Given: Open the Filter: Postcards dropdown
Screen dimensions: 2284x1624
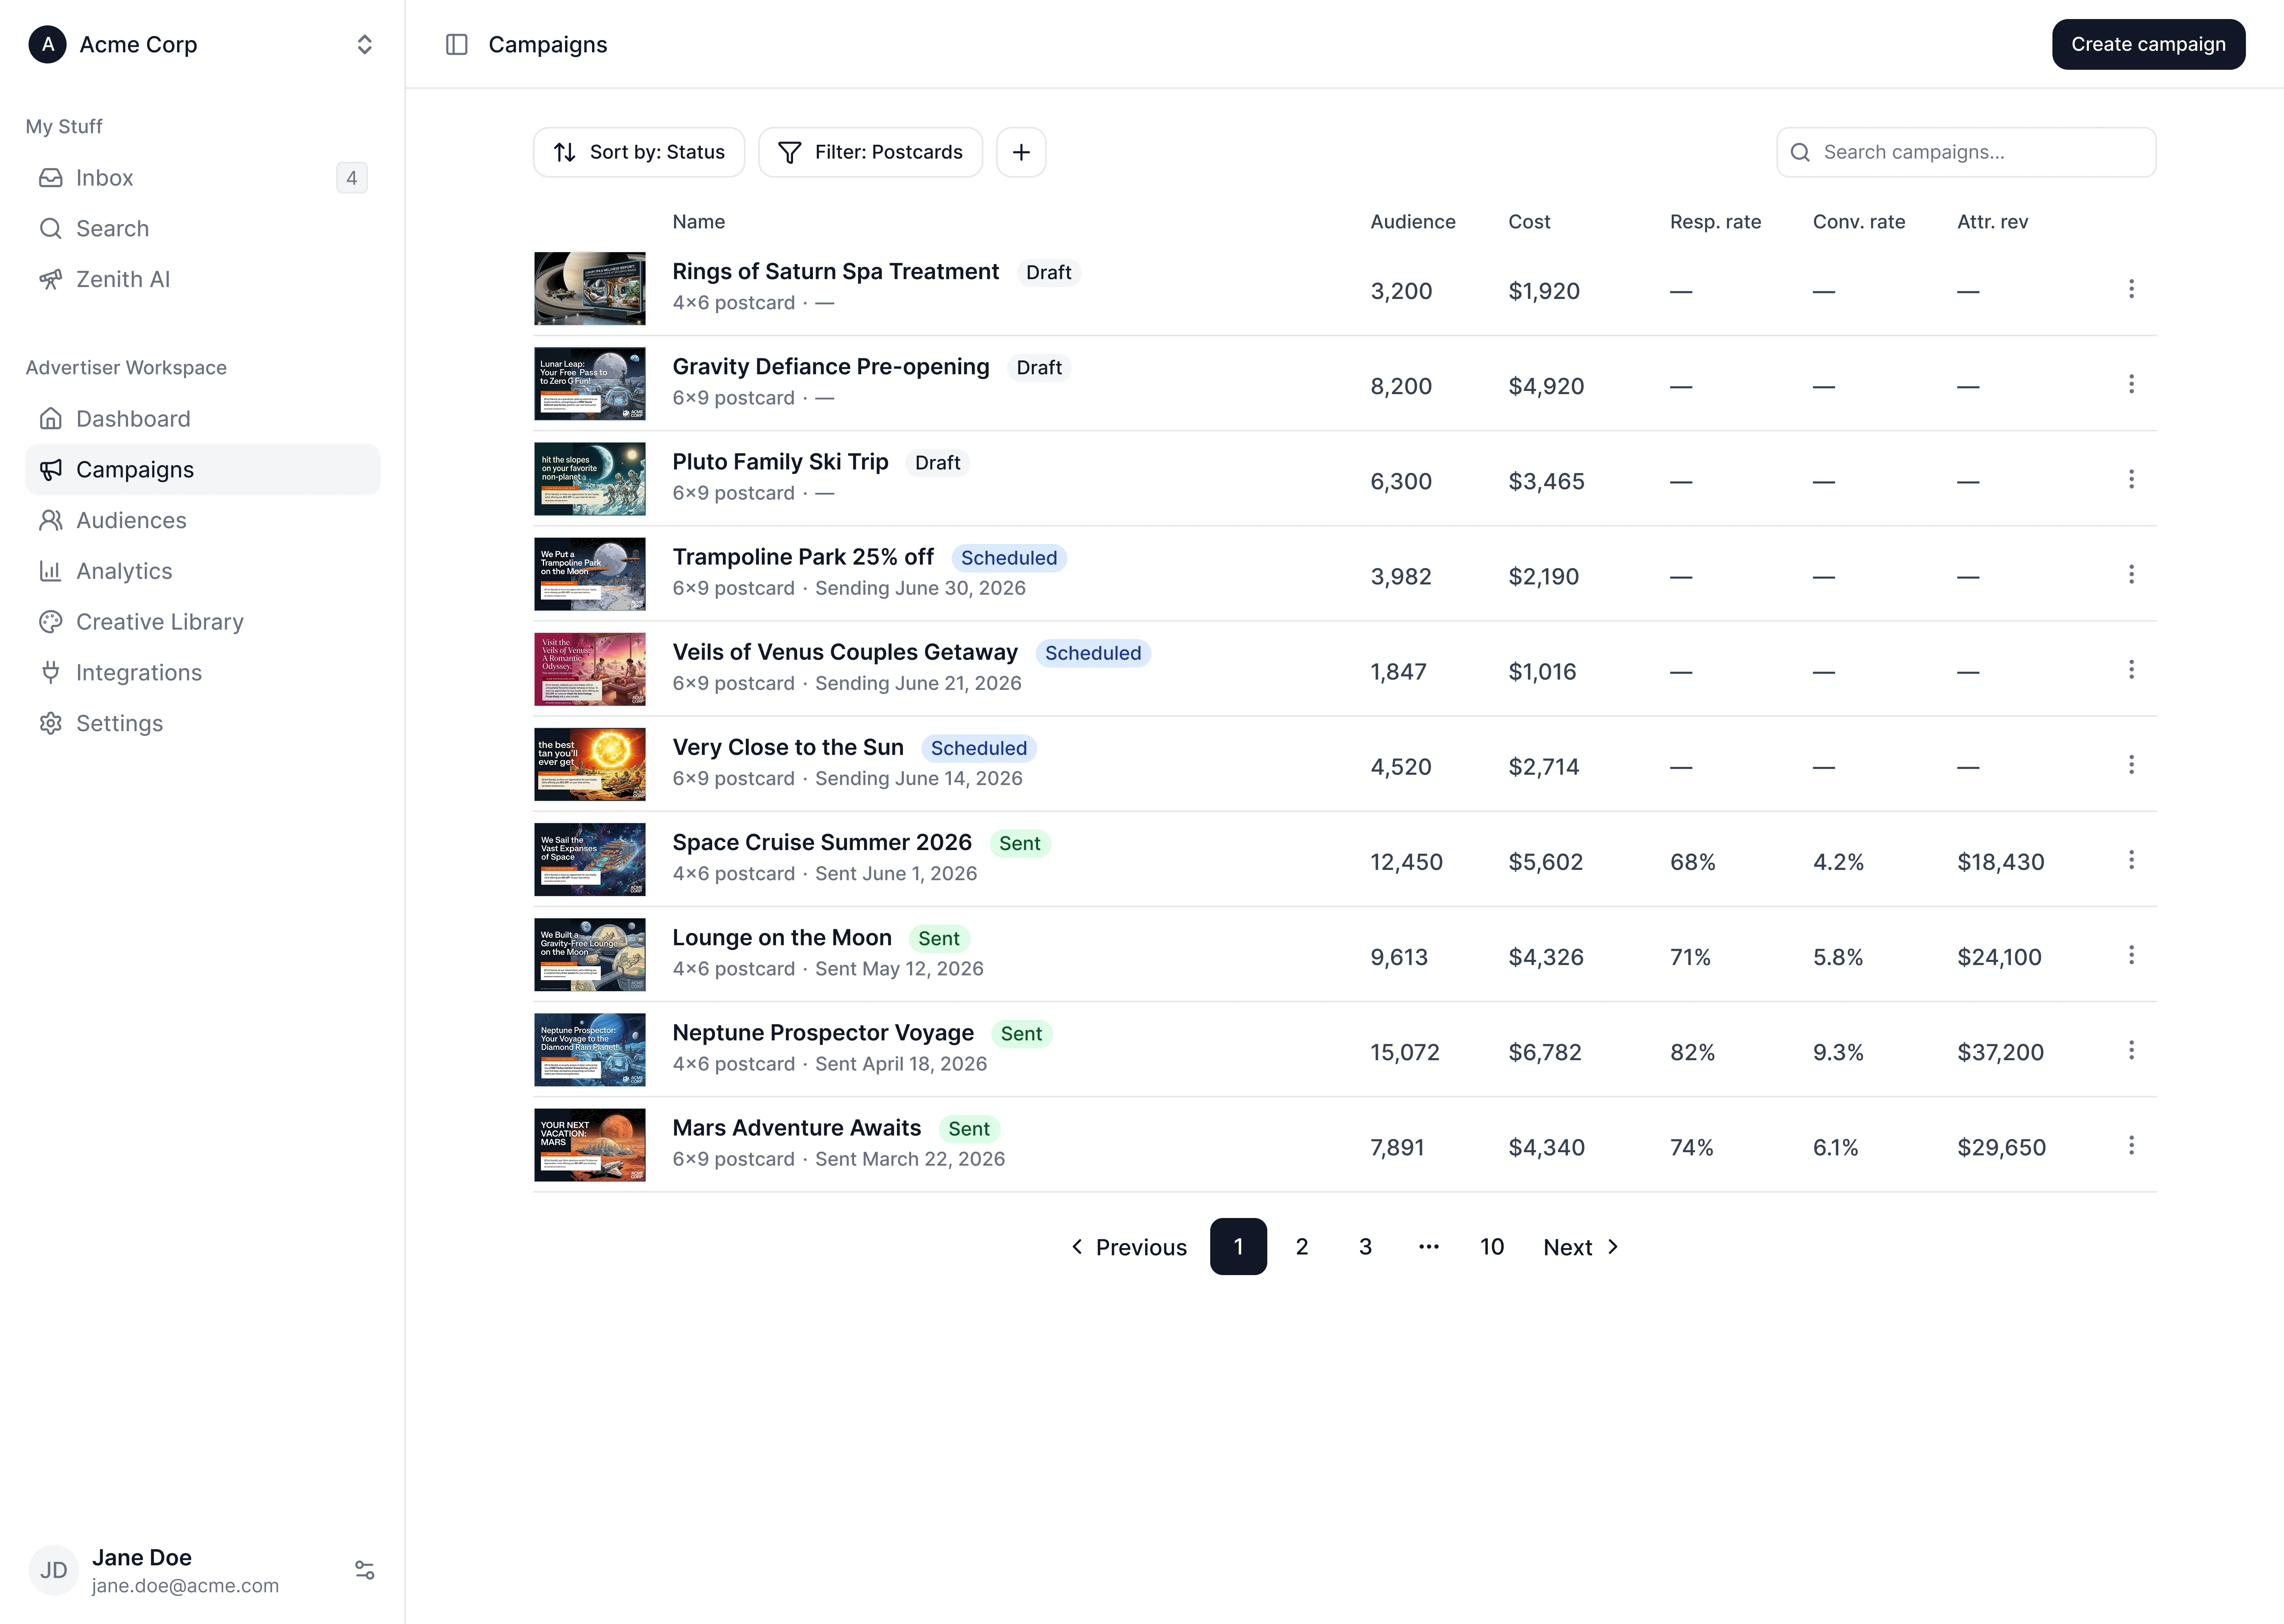Looking at the screenshot, I should click(870, 152).
